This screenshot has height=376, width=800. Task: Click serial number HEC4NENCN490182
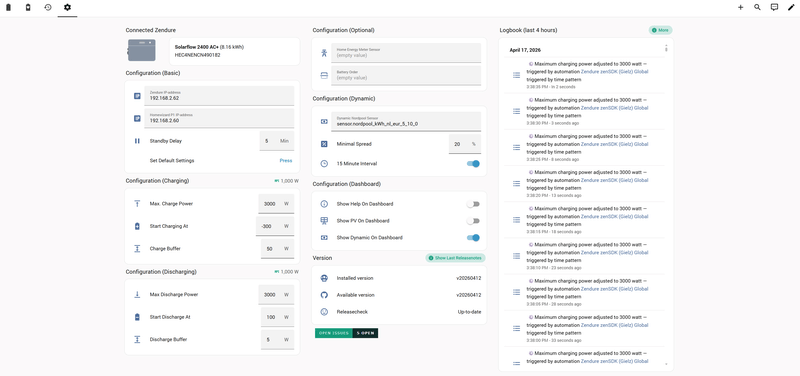pyautogui.click(x=197, y=55)
